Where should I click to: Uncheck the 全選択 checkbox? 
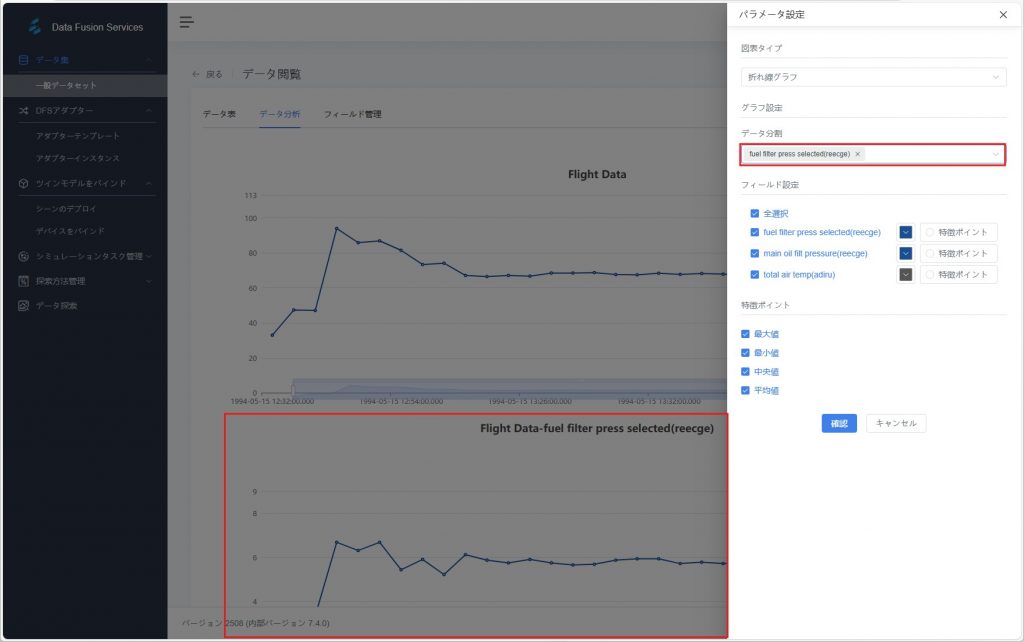coord(755,213)
